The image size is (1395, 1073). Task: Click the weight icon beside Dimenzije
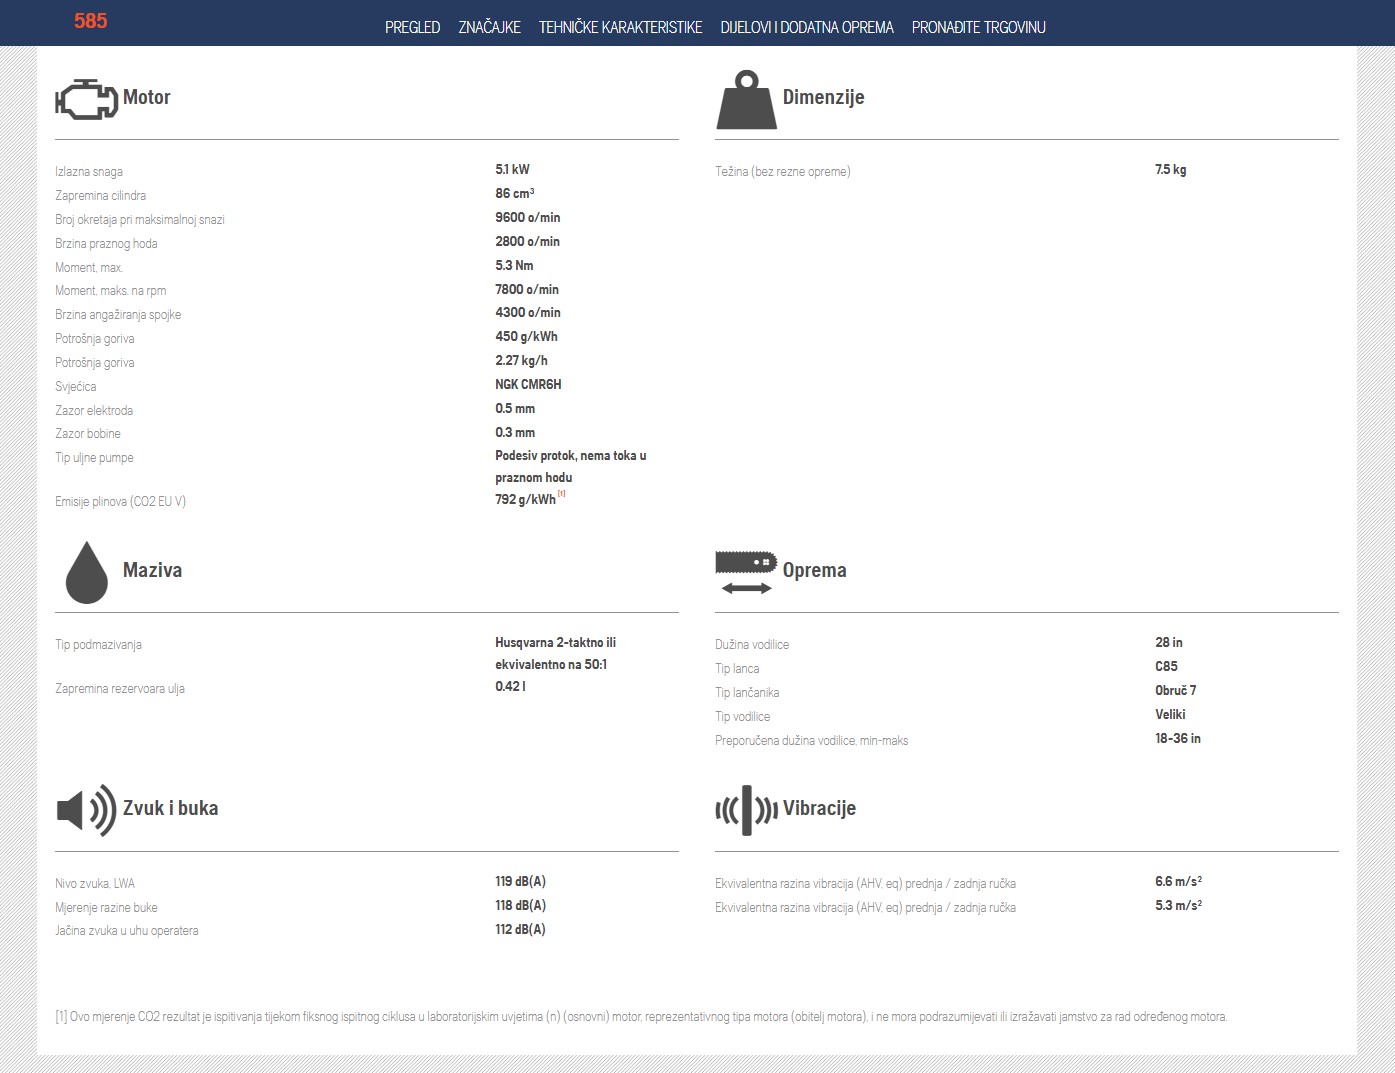746,100
